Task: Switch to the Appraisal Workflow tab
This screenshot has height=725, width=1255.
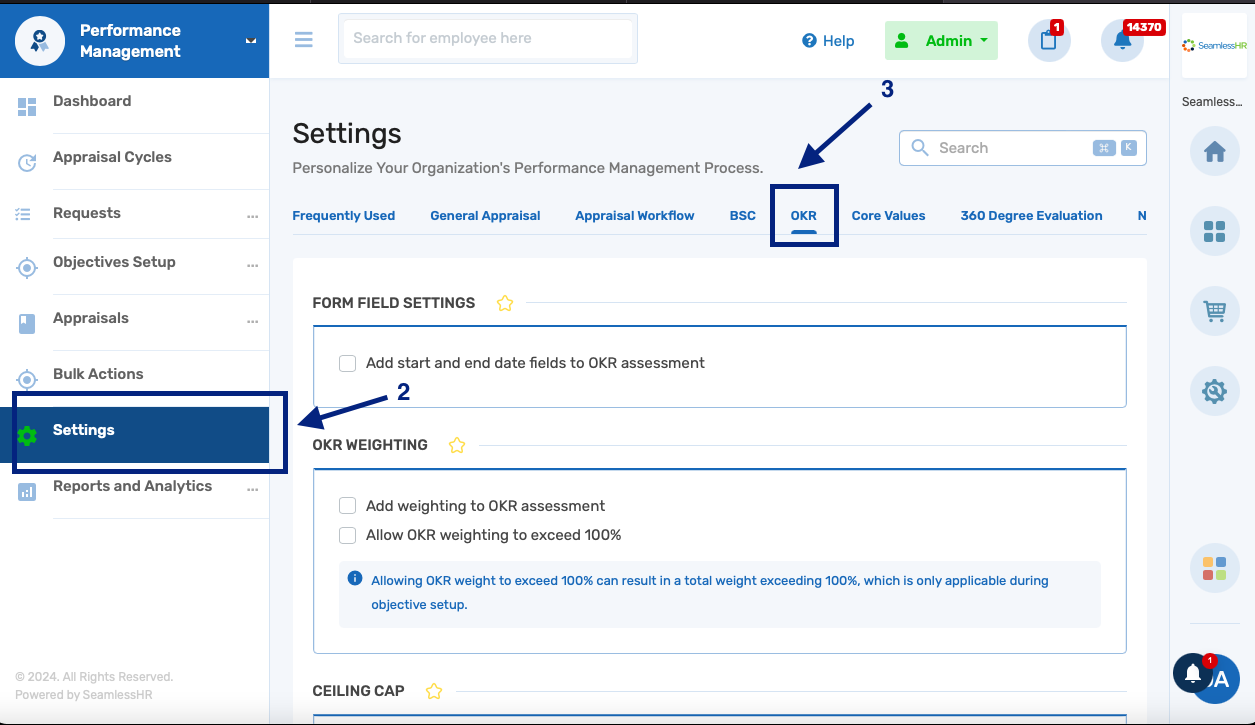Action: click(635, 216)
